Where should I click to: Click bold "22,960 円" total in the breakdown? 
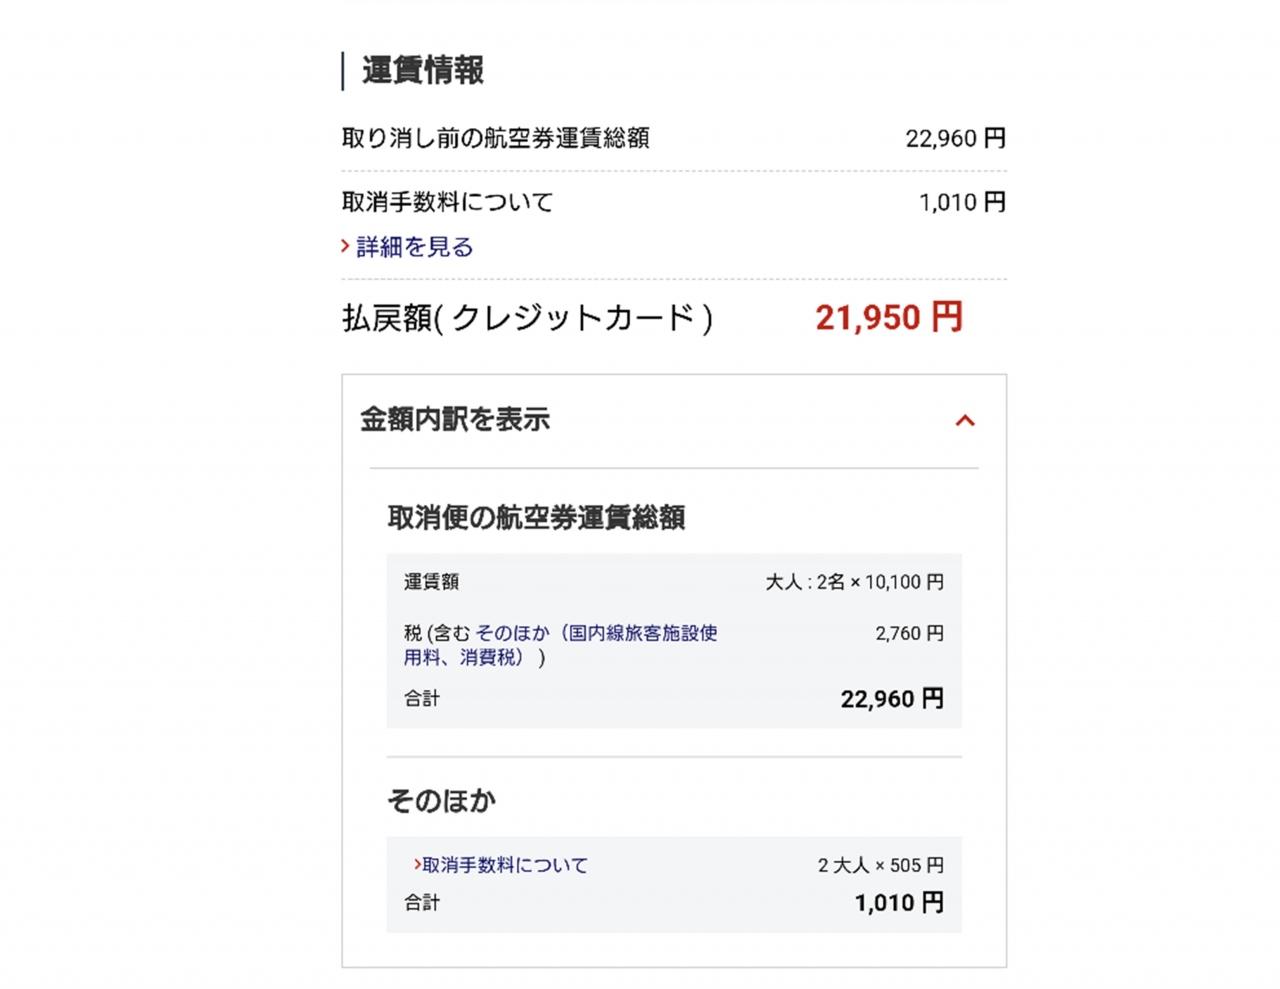[x=891, y=699]
